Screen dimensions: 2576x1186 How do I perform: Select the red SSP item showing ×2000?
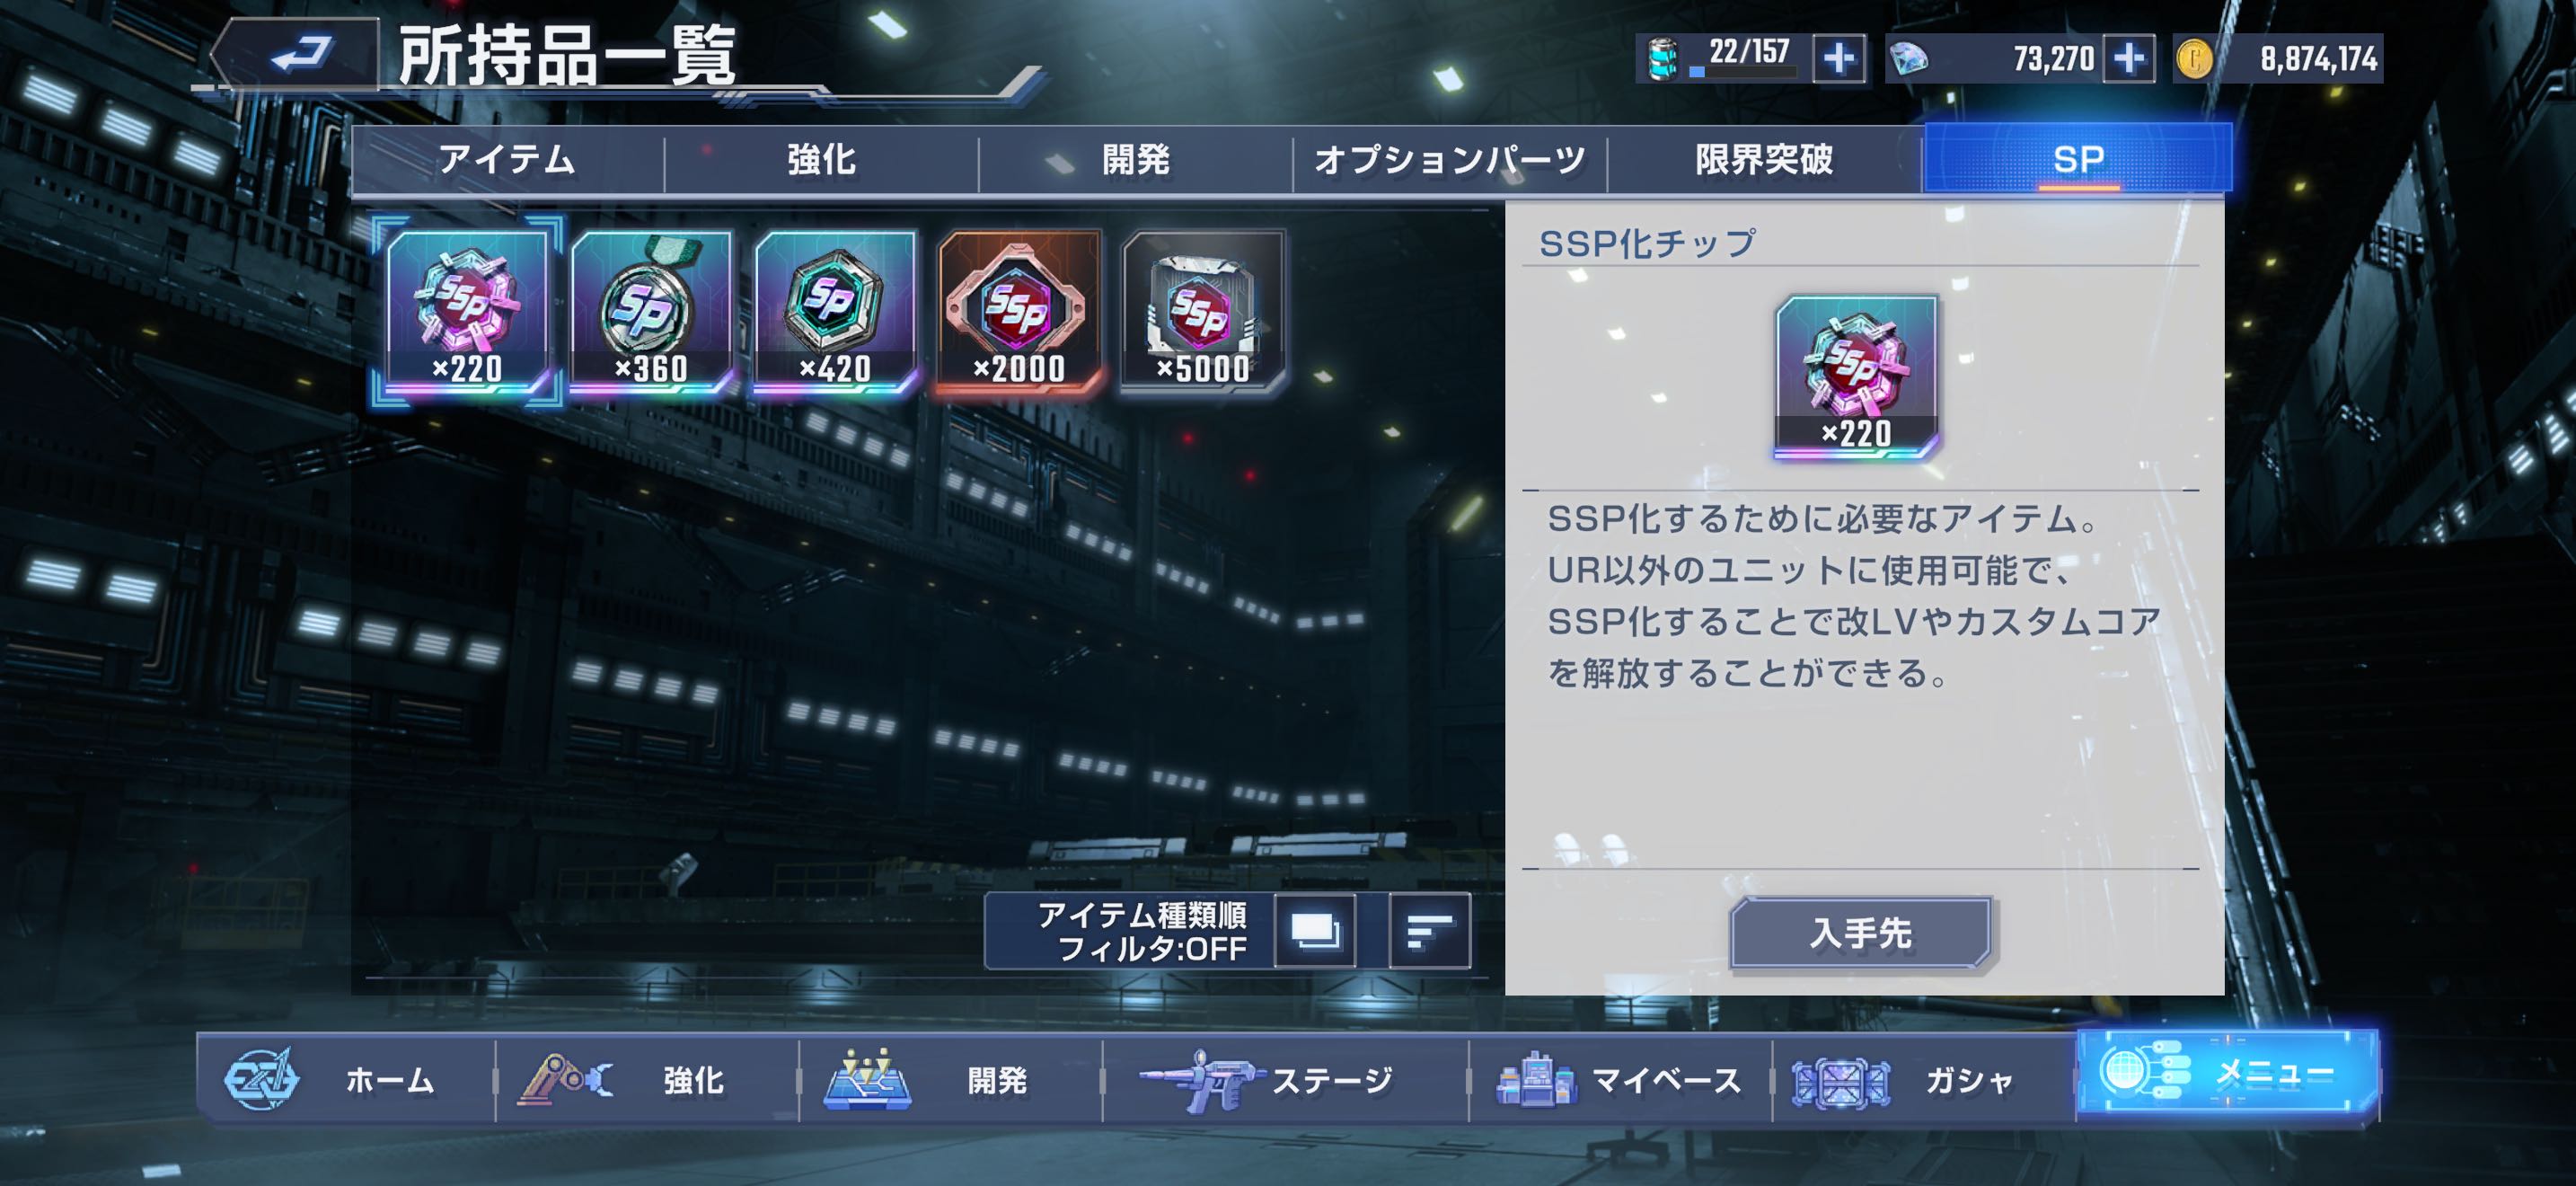tap(1019, 311)
